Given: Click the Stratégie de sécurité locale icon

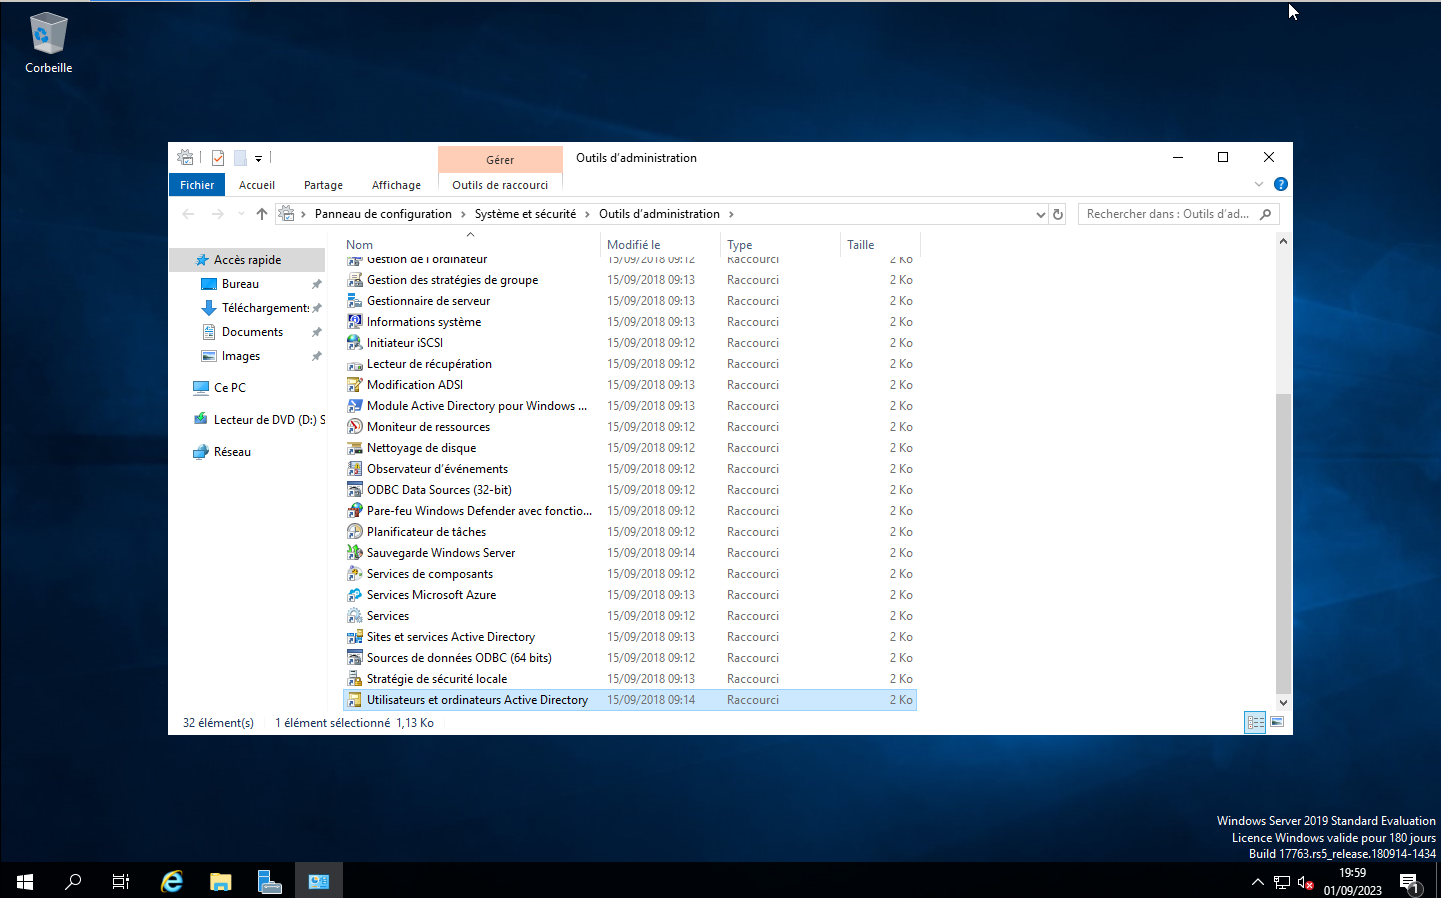Looking at the screenshot, I should (354, 679).
